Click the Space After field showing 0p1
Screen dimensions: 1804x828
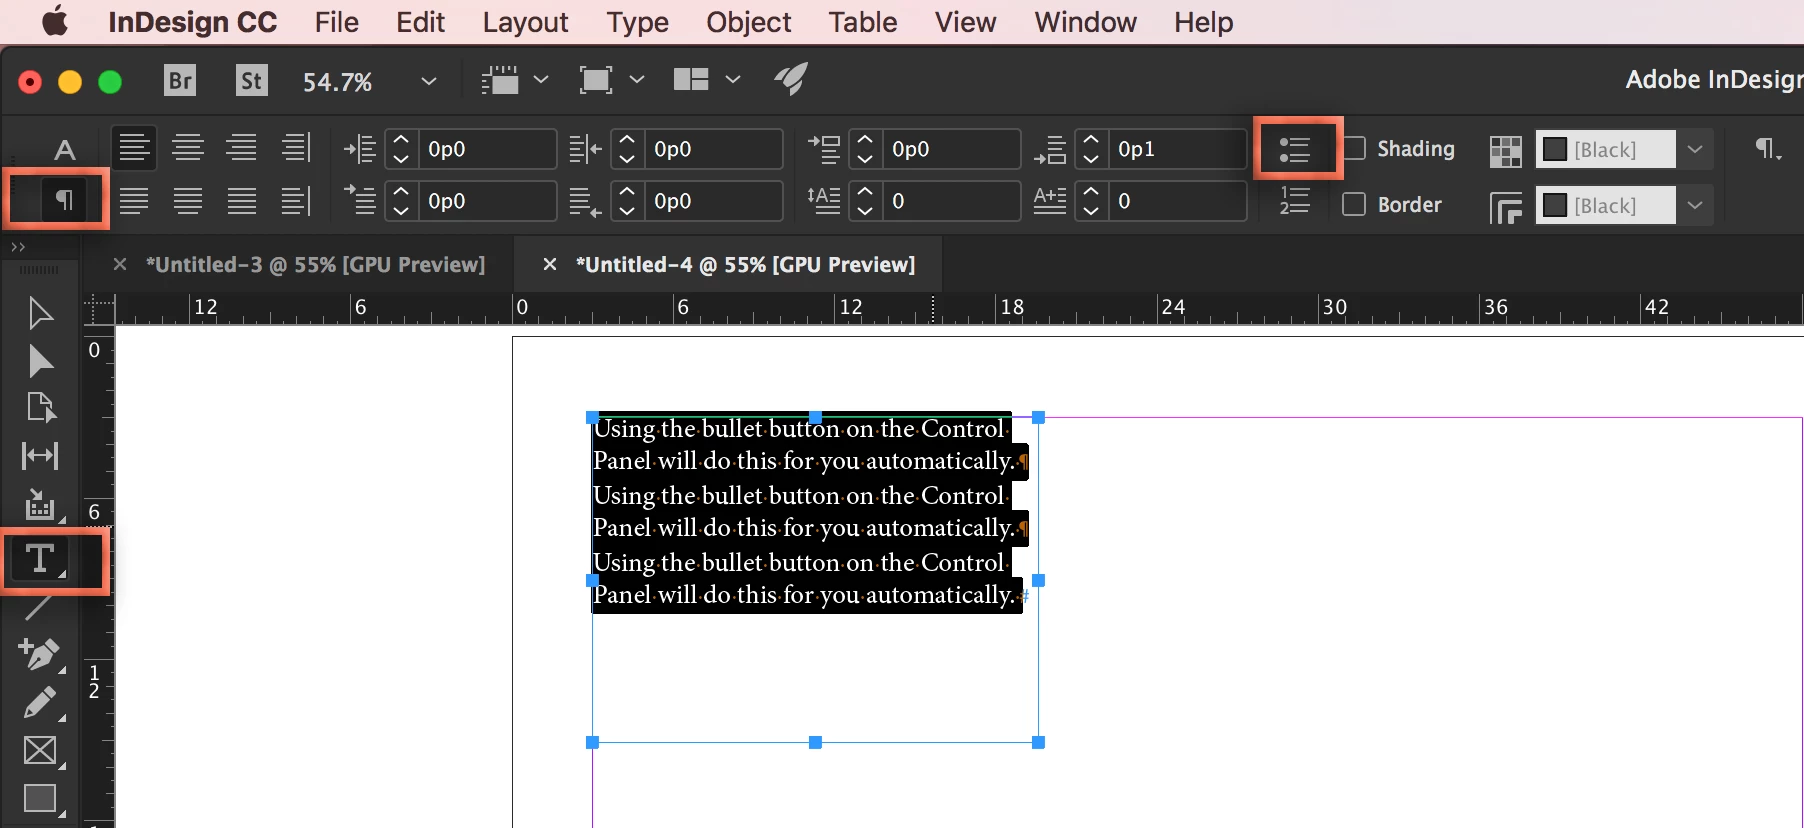click(x=1177, y=149)
